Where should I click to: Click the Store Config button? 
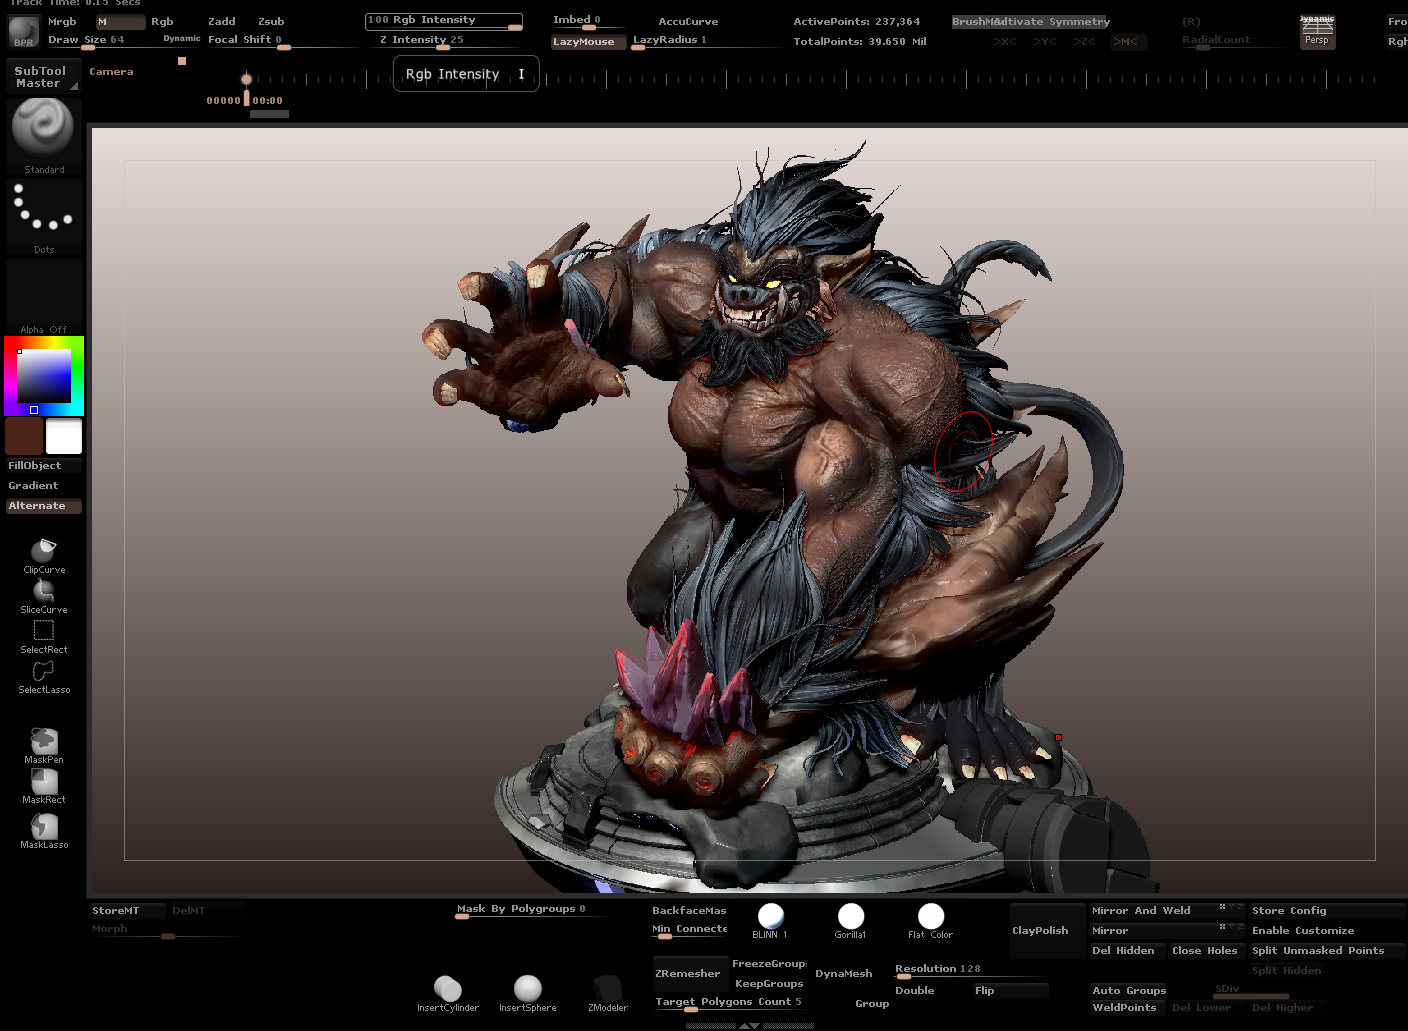pos(1326,911)
